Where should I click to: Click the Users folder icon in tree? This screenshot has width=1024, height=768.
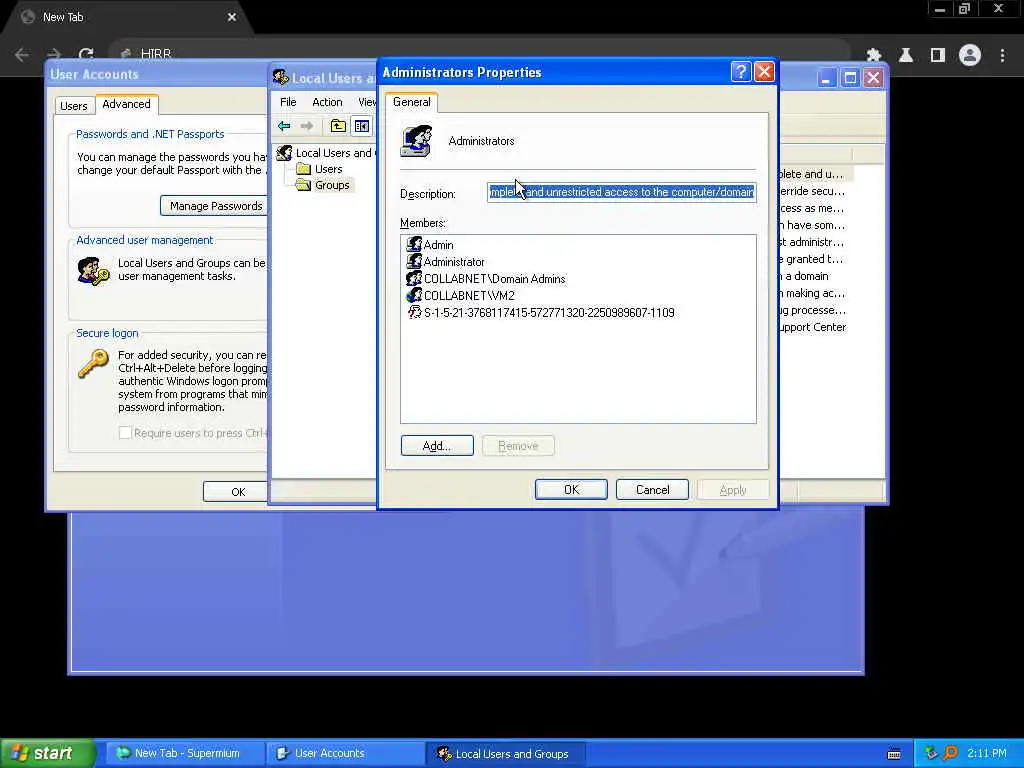click(303, 169)
